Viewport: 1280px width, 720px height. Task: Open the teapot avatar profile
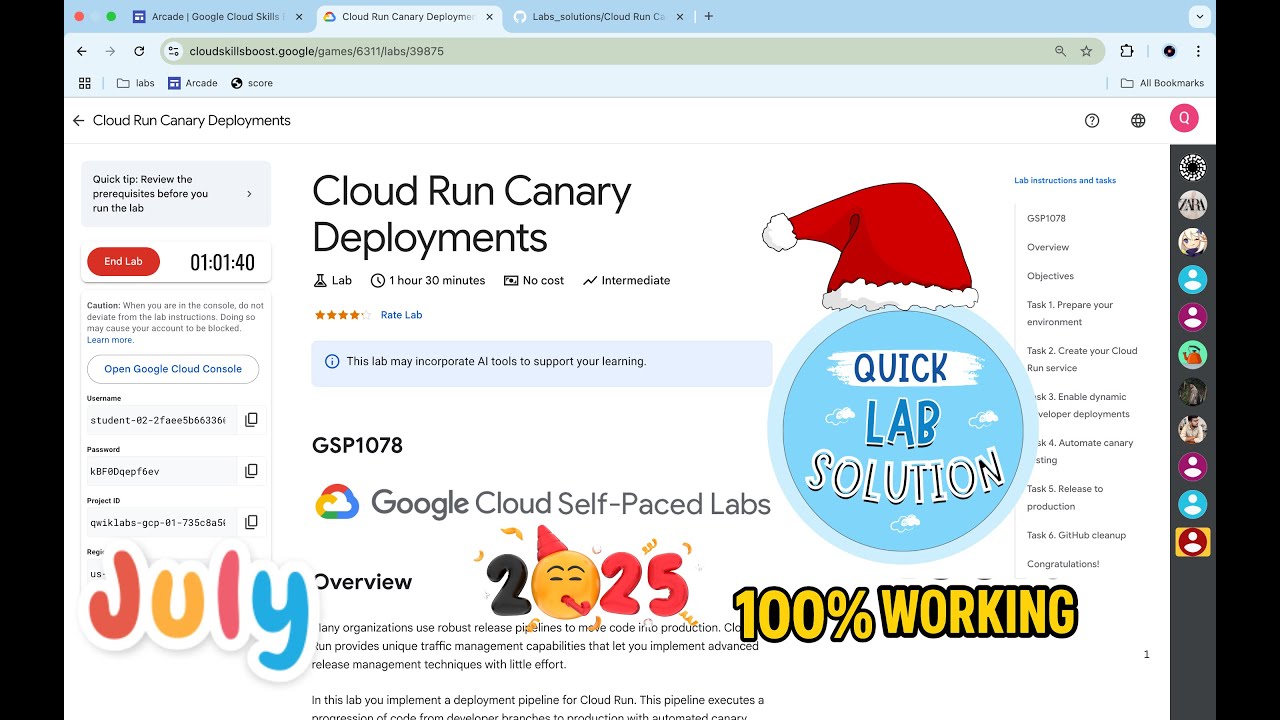point(1192,355)
